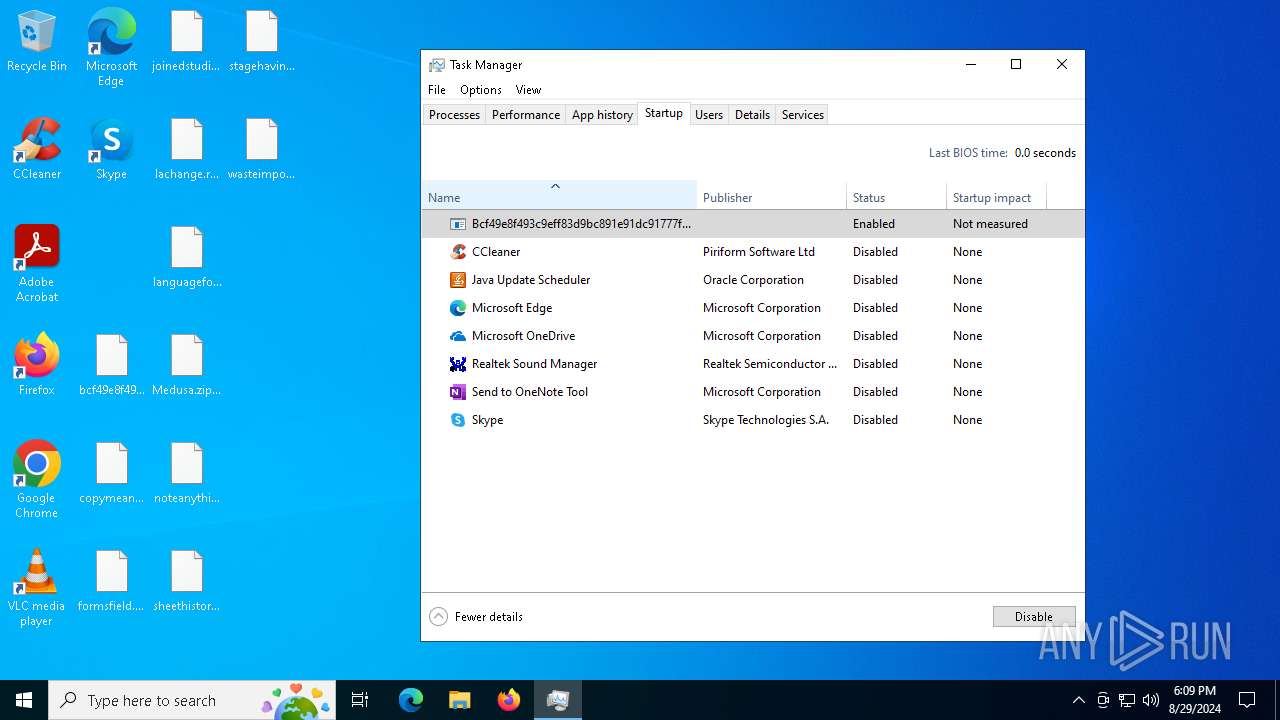This screenshot has height=720, width=1280.
Task: Select the lachange.r desktop file
Action: tap(187, 150)
